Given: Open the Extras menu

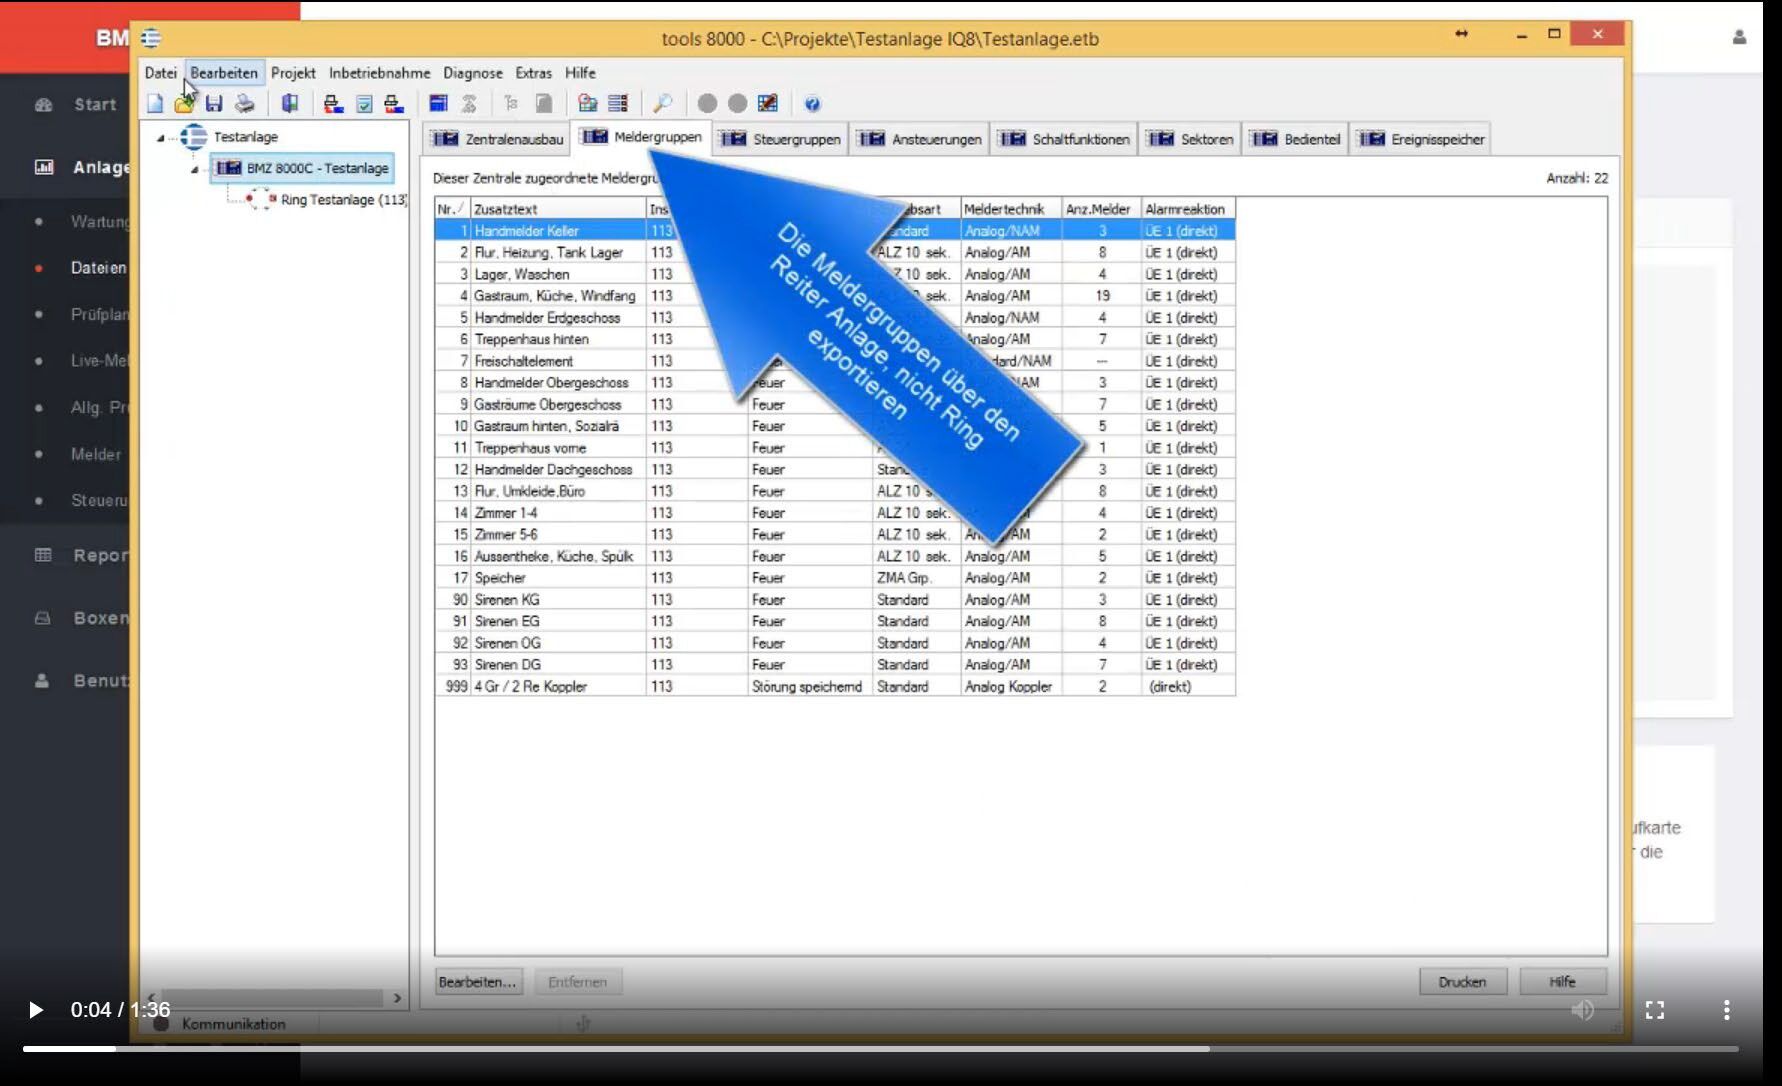Looking at the screenshot, I should (x=533, y=73).
